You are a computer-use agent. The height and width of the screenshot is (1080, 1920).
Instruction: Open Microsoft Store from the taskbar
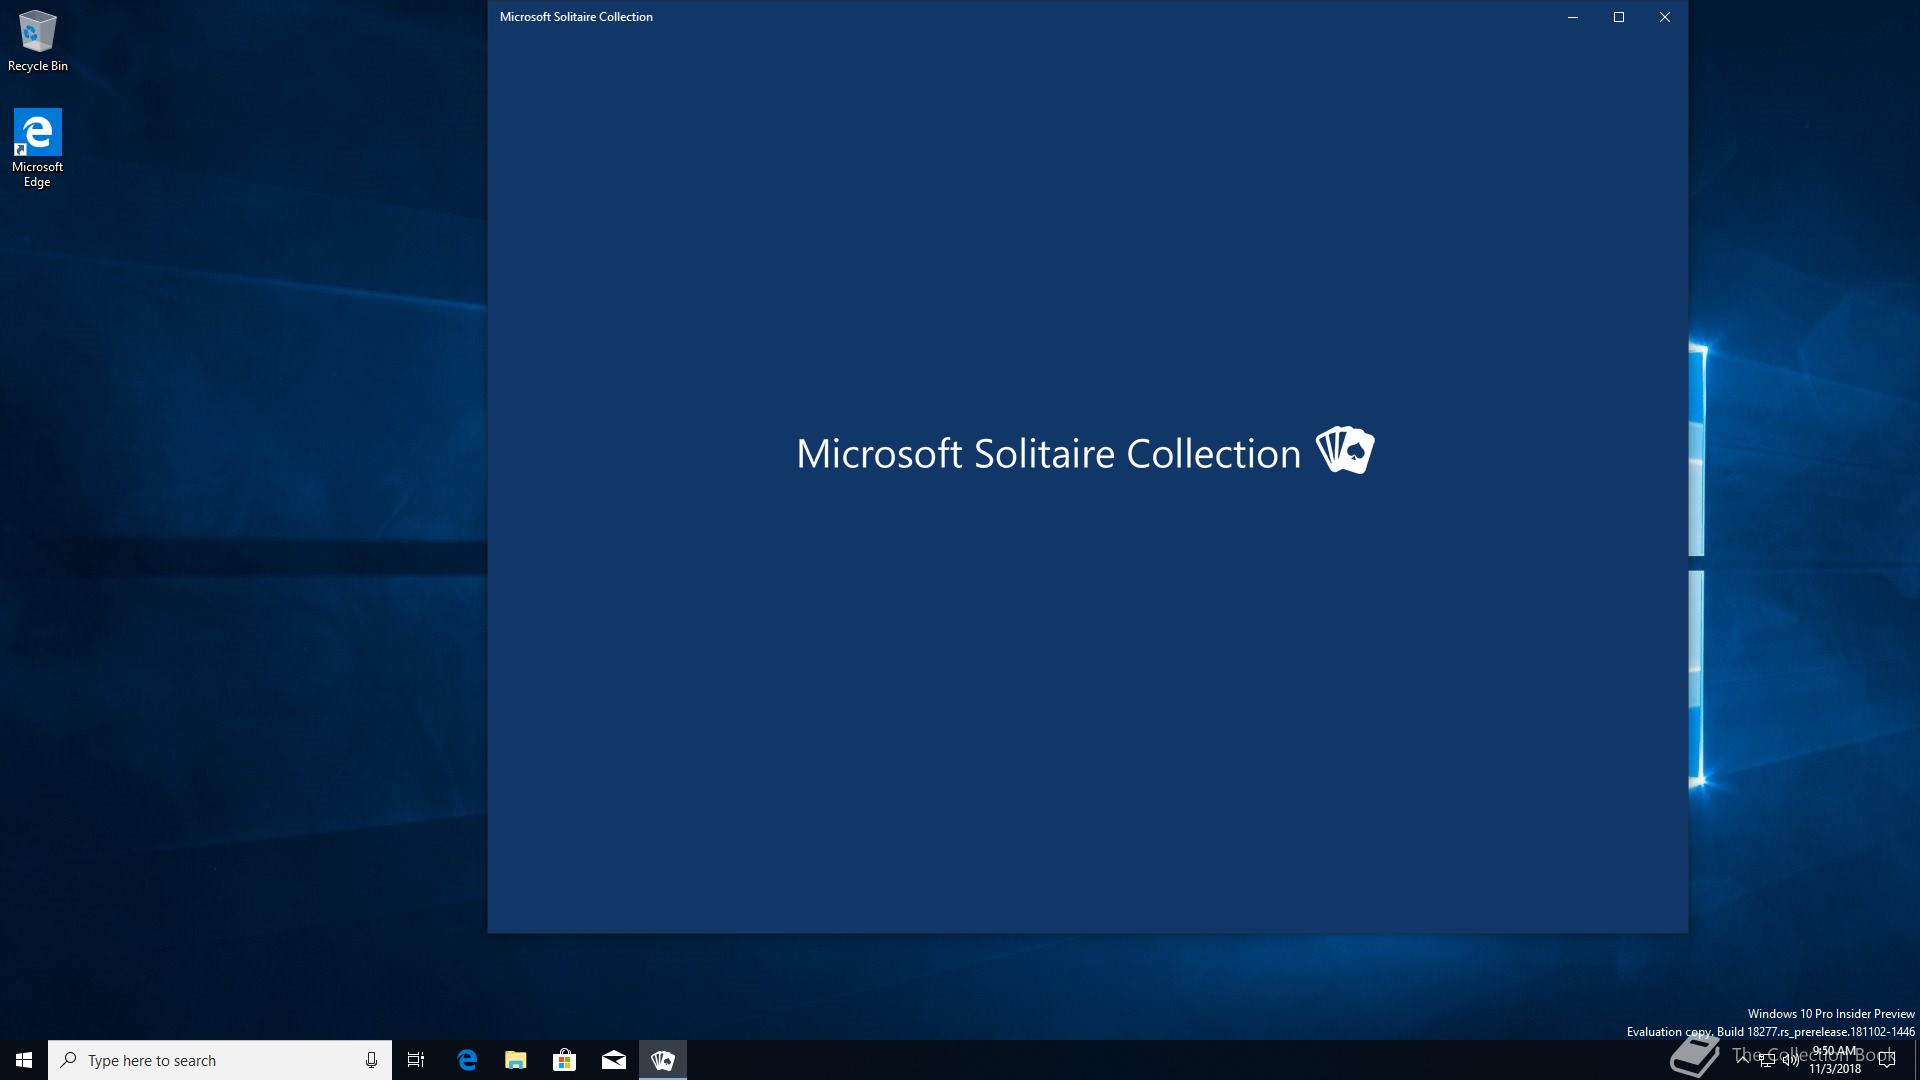pyautogui.click(x=565, y=1060)
